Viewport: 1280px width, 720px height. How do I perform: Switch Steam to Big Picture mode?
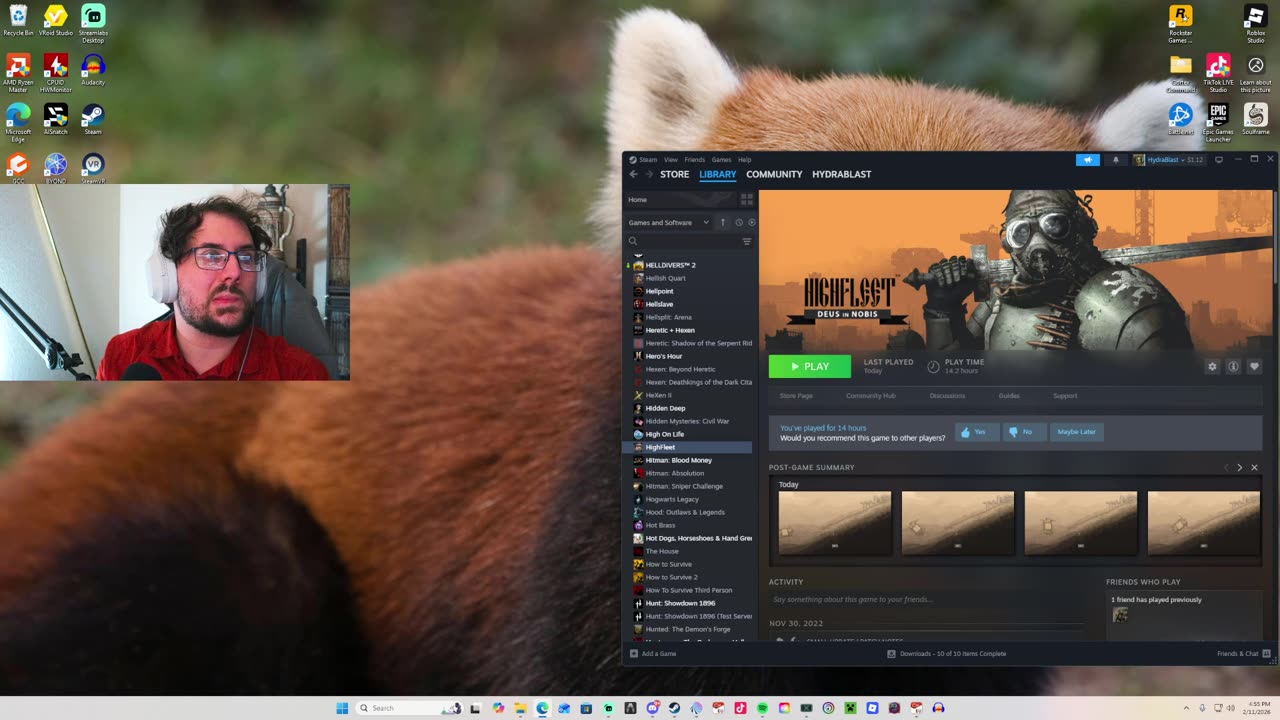point(1218,160)
